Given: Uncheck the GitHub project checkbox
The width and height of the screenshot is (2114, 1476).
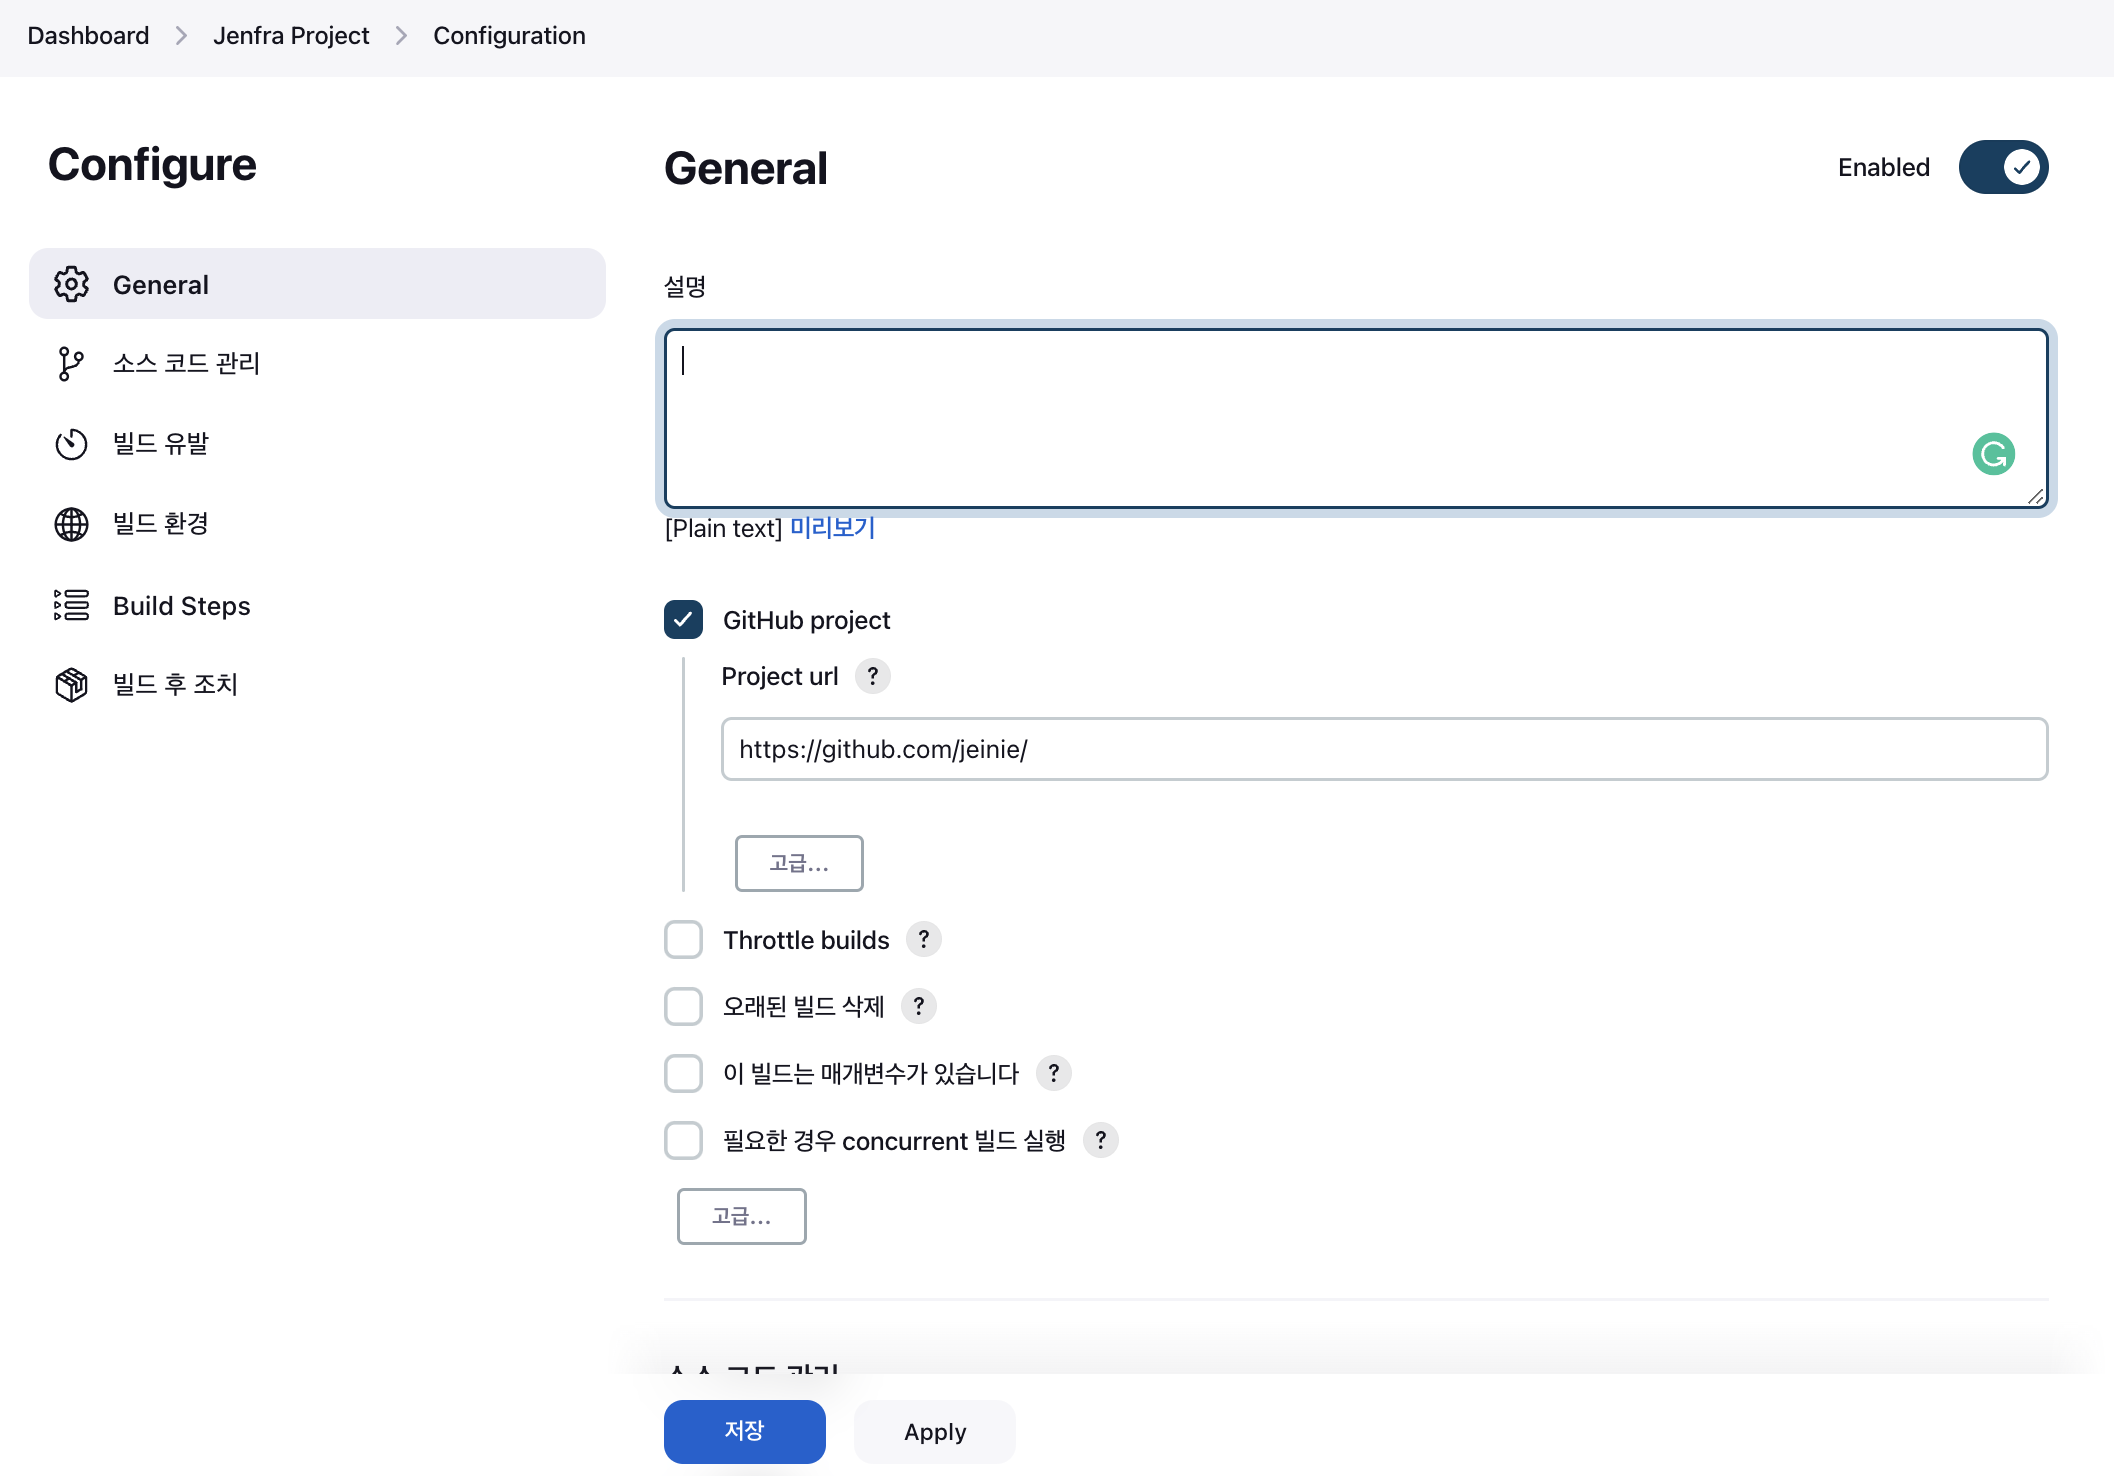Looking at the screenshot, I should click(684, 620).
